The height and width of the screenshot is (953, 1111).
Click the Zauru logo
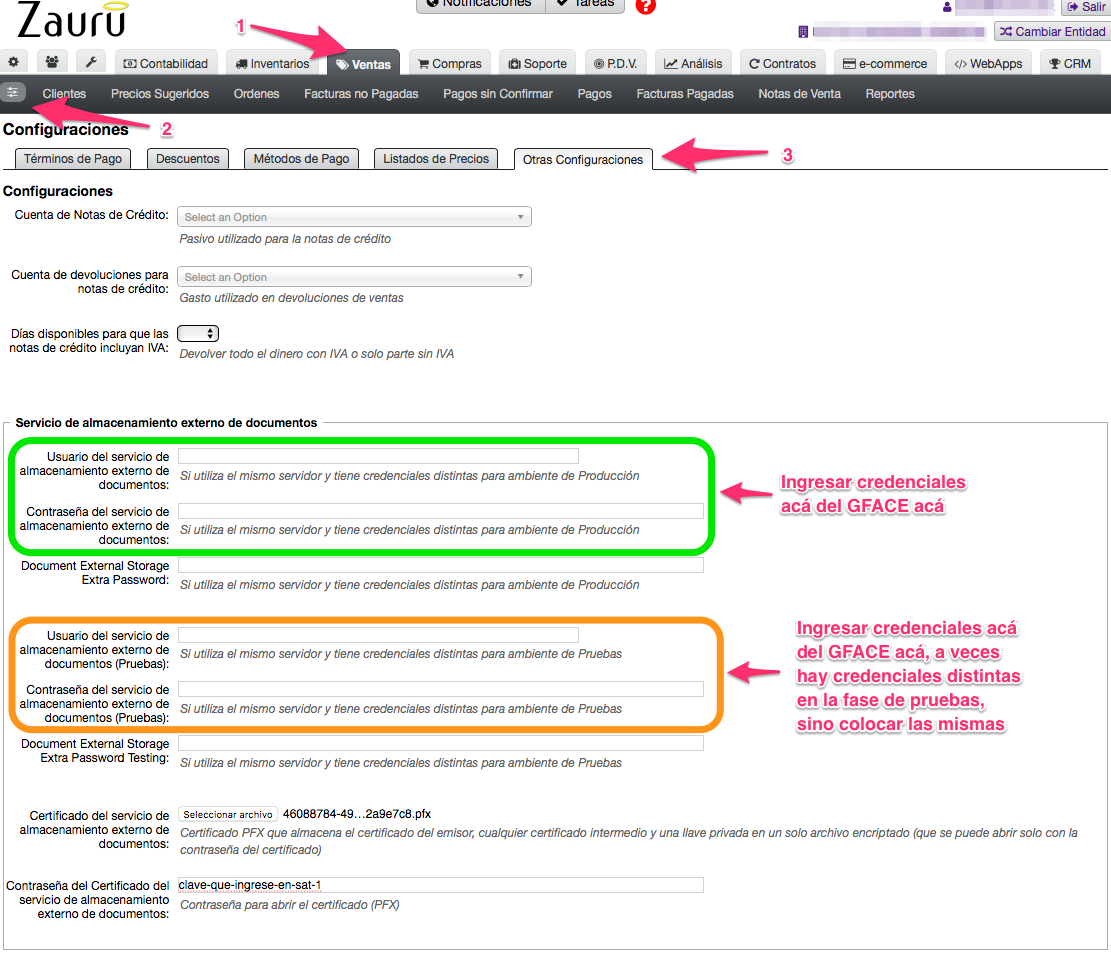coord(71,19)
